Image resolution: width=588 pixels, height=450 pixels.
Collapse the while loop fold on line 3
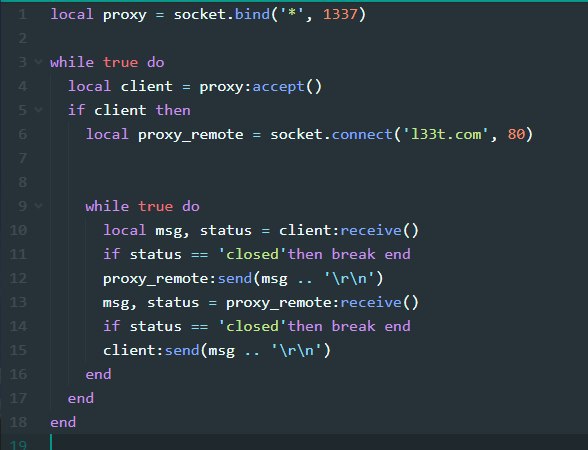(38, 62)
